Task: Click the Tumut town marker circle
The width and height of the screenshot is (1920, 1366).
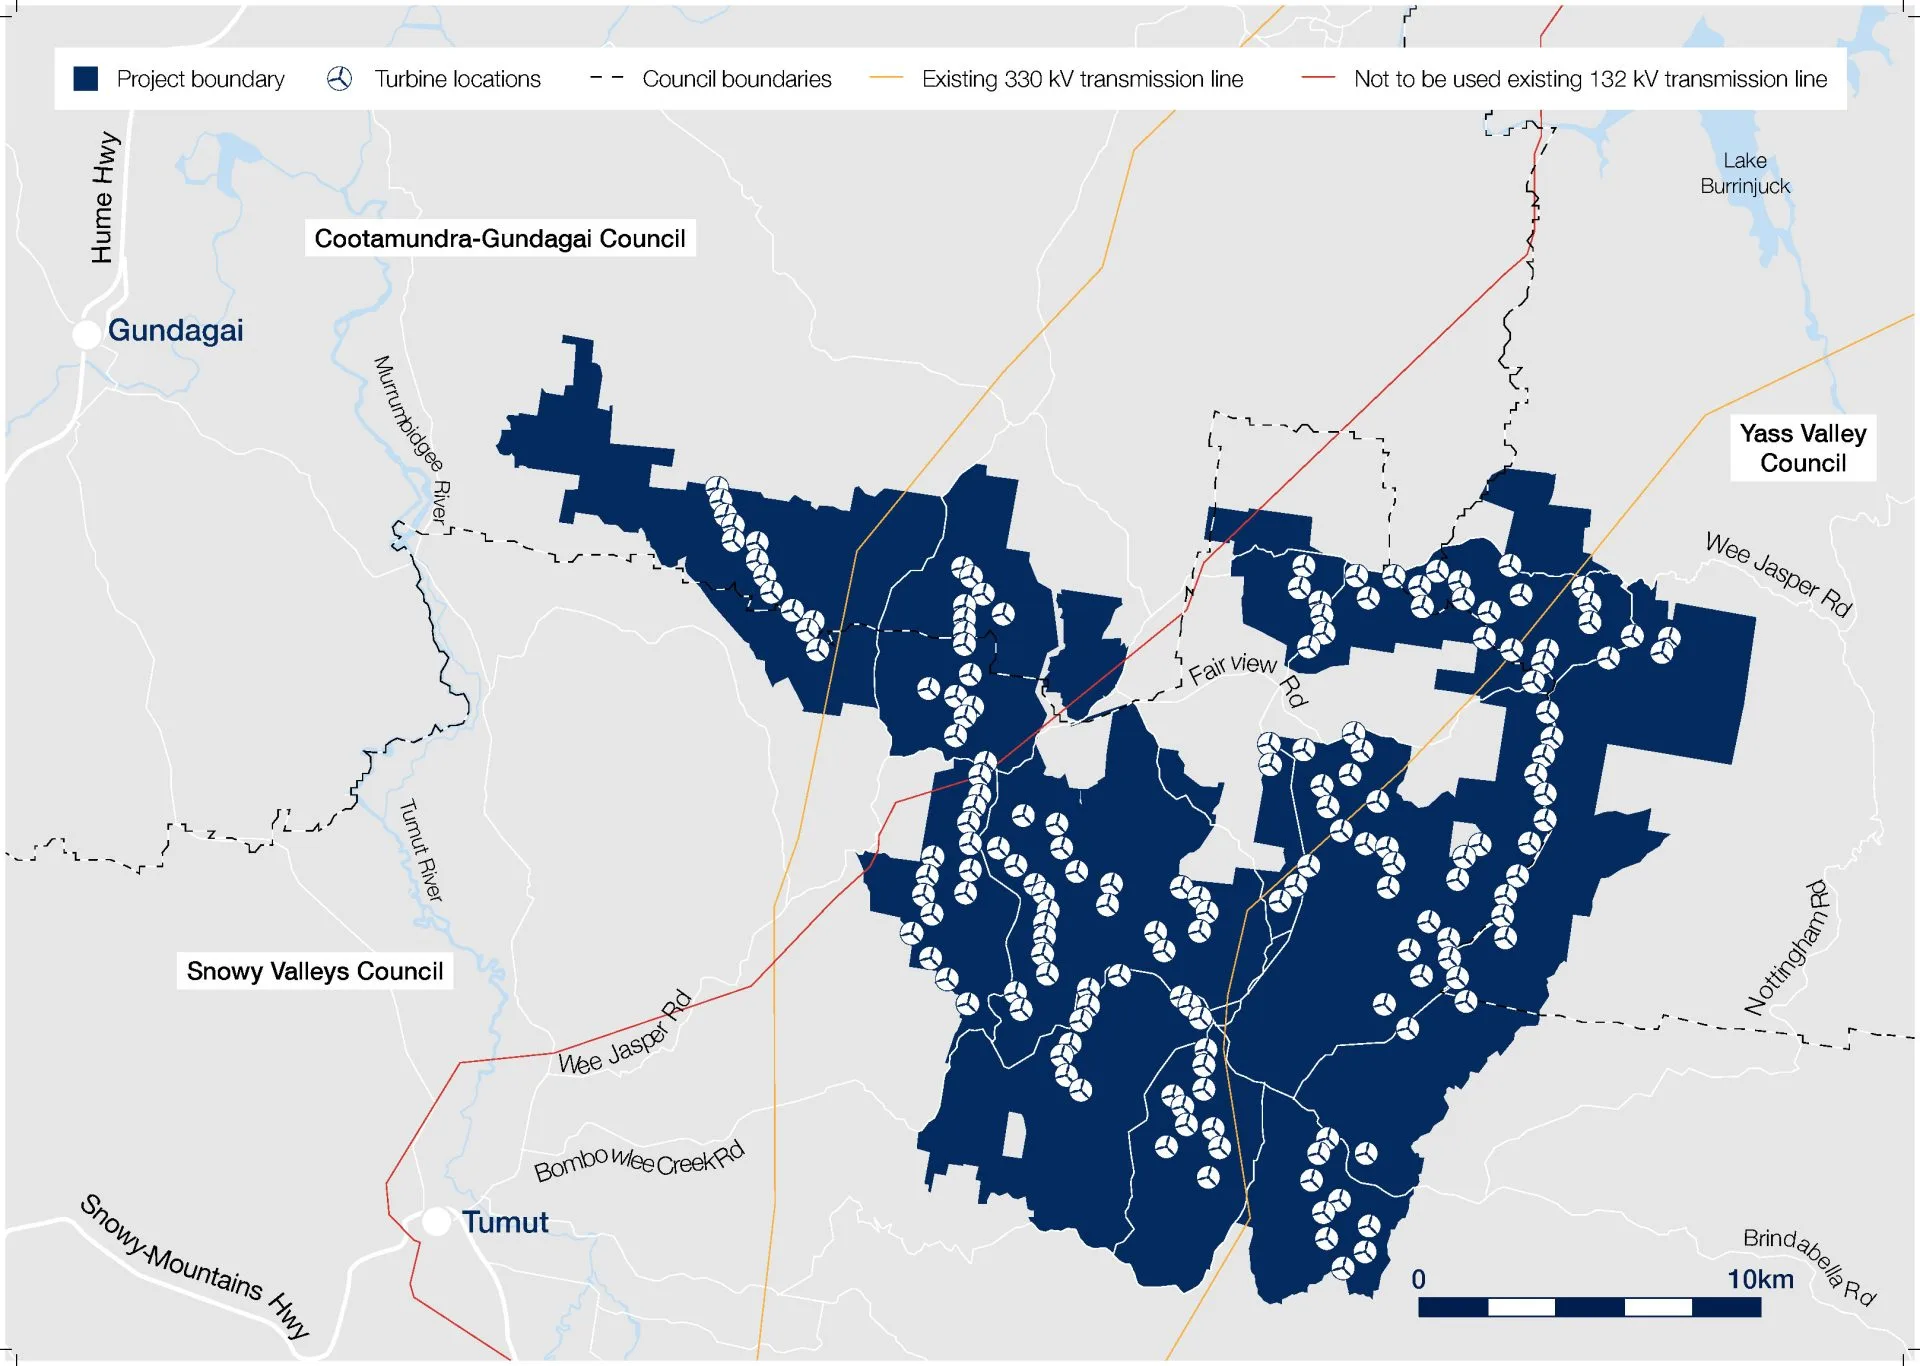Action: [436, 1221]
